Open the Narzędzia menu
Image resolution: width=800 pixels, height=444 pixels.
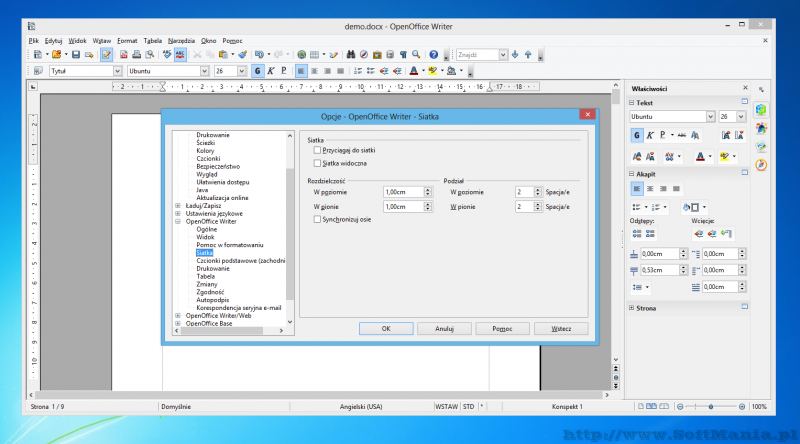(181, 41)
